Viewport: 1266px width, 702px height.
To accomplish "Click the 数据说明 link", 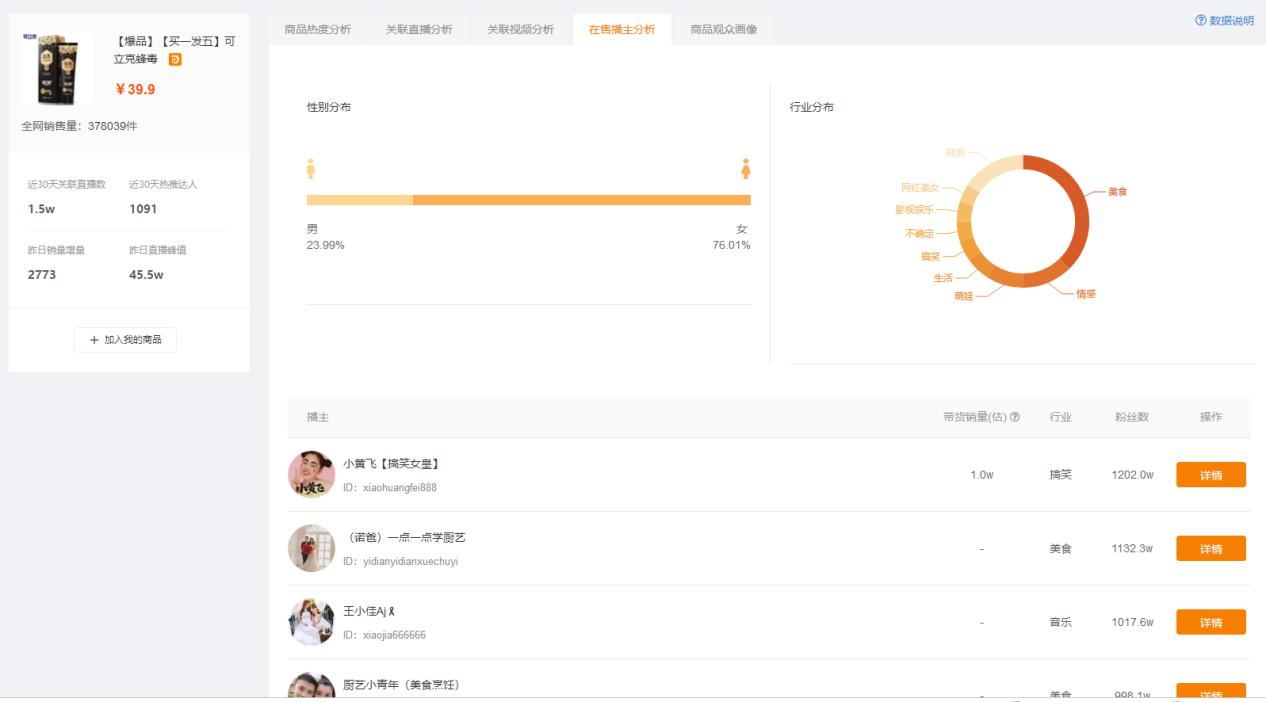I will 1234,18.
